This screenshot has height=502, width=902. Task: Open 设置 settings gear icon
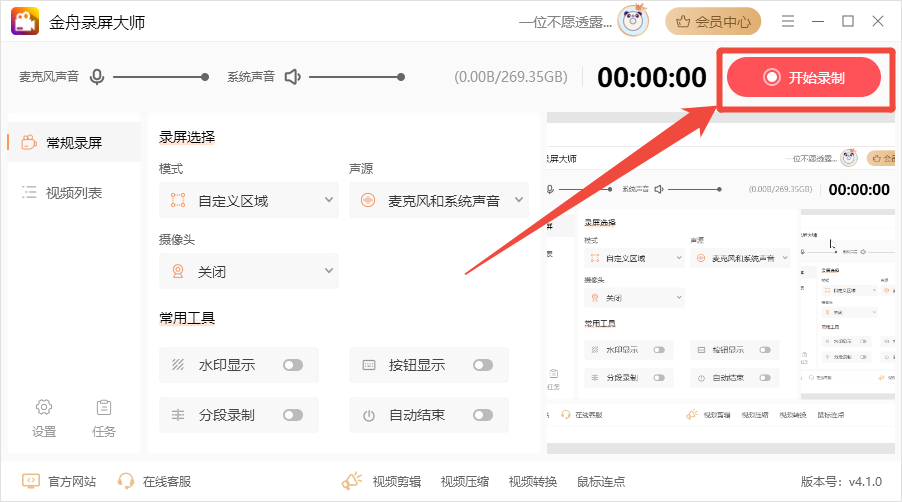[44, 407]
